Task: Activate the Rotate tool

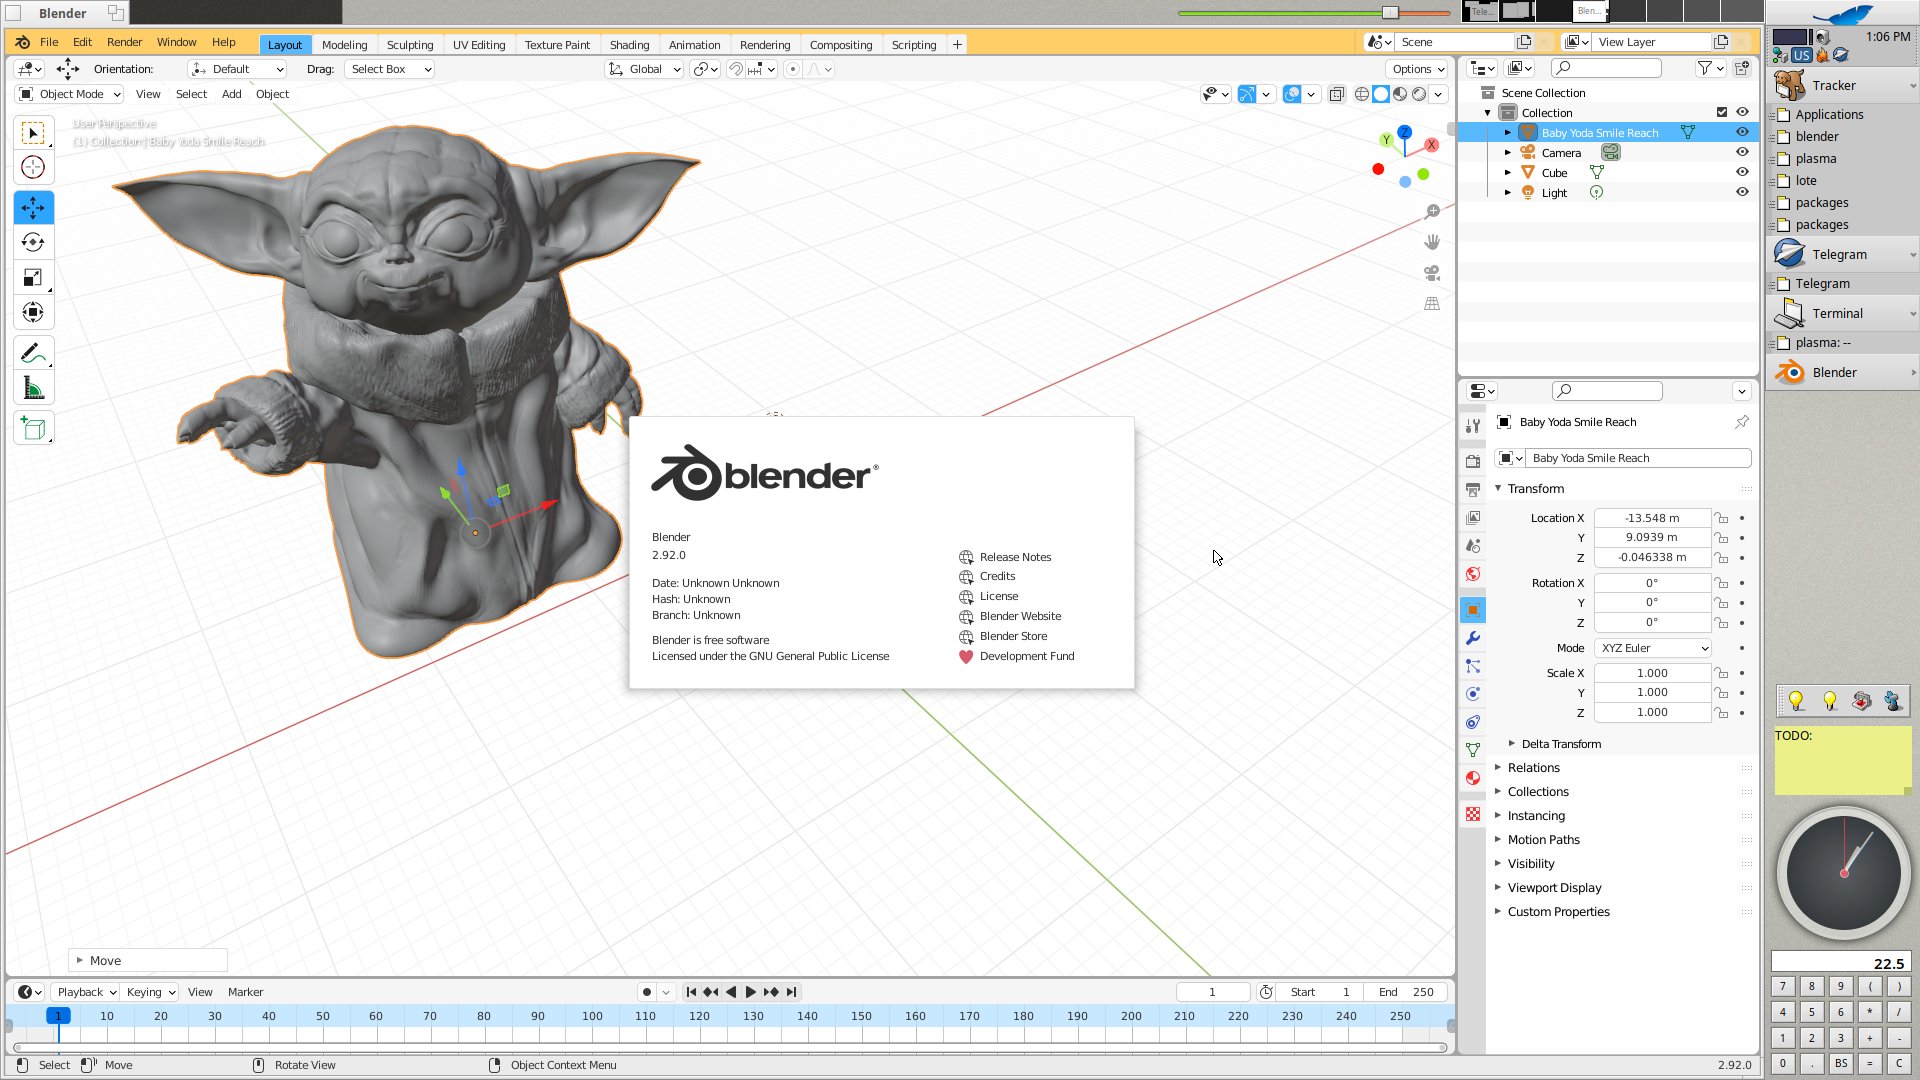Action: pyautogui.click(x=33, y=243)
